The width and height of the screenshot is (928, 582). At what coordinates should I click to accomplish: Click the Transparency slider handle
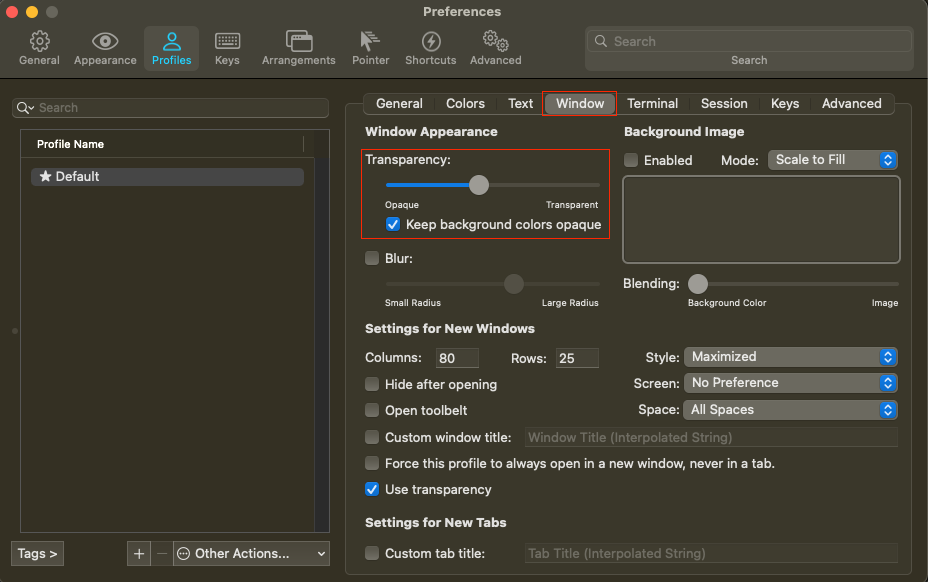[x=479, y=185]
